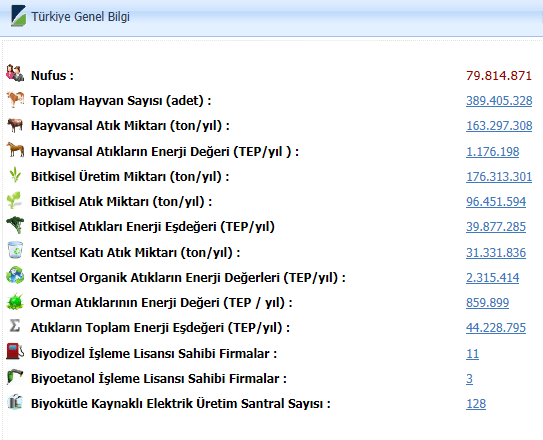Click the Hayvansal Atıkların Enerji Değeri label
This screenshot has height=440, width=543.
pyautogui.click(x=165, y=152)
